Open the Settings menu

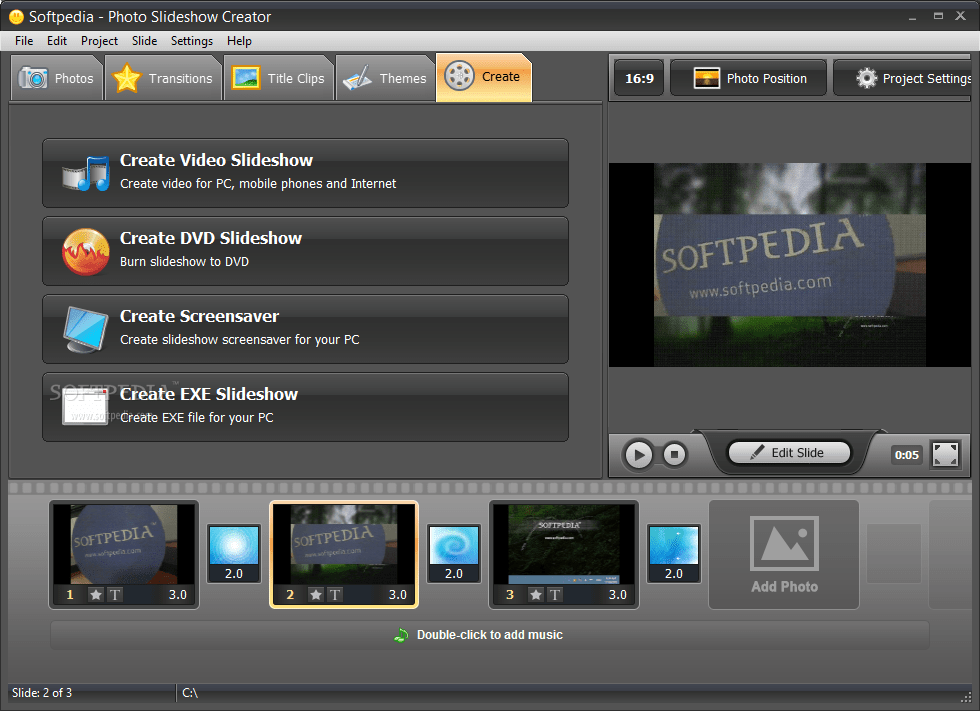coord(192,41)
